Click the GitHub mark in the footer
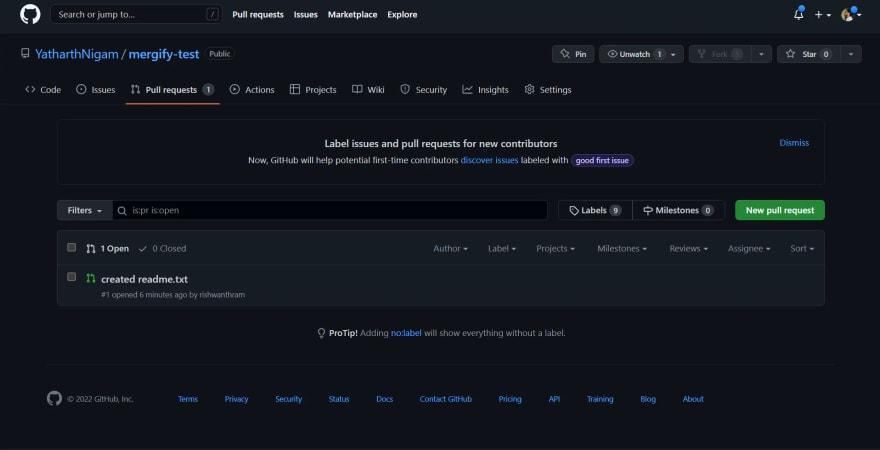The height and width of the screenshot is (450, 880). [x=54, y=399]
